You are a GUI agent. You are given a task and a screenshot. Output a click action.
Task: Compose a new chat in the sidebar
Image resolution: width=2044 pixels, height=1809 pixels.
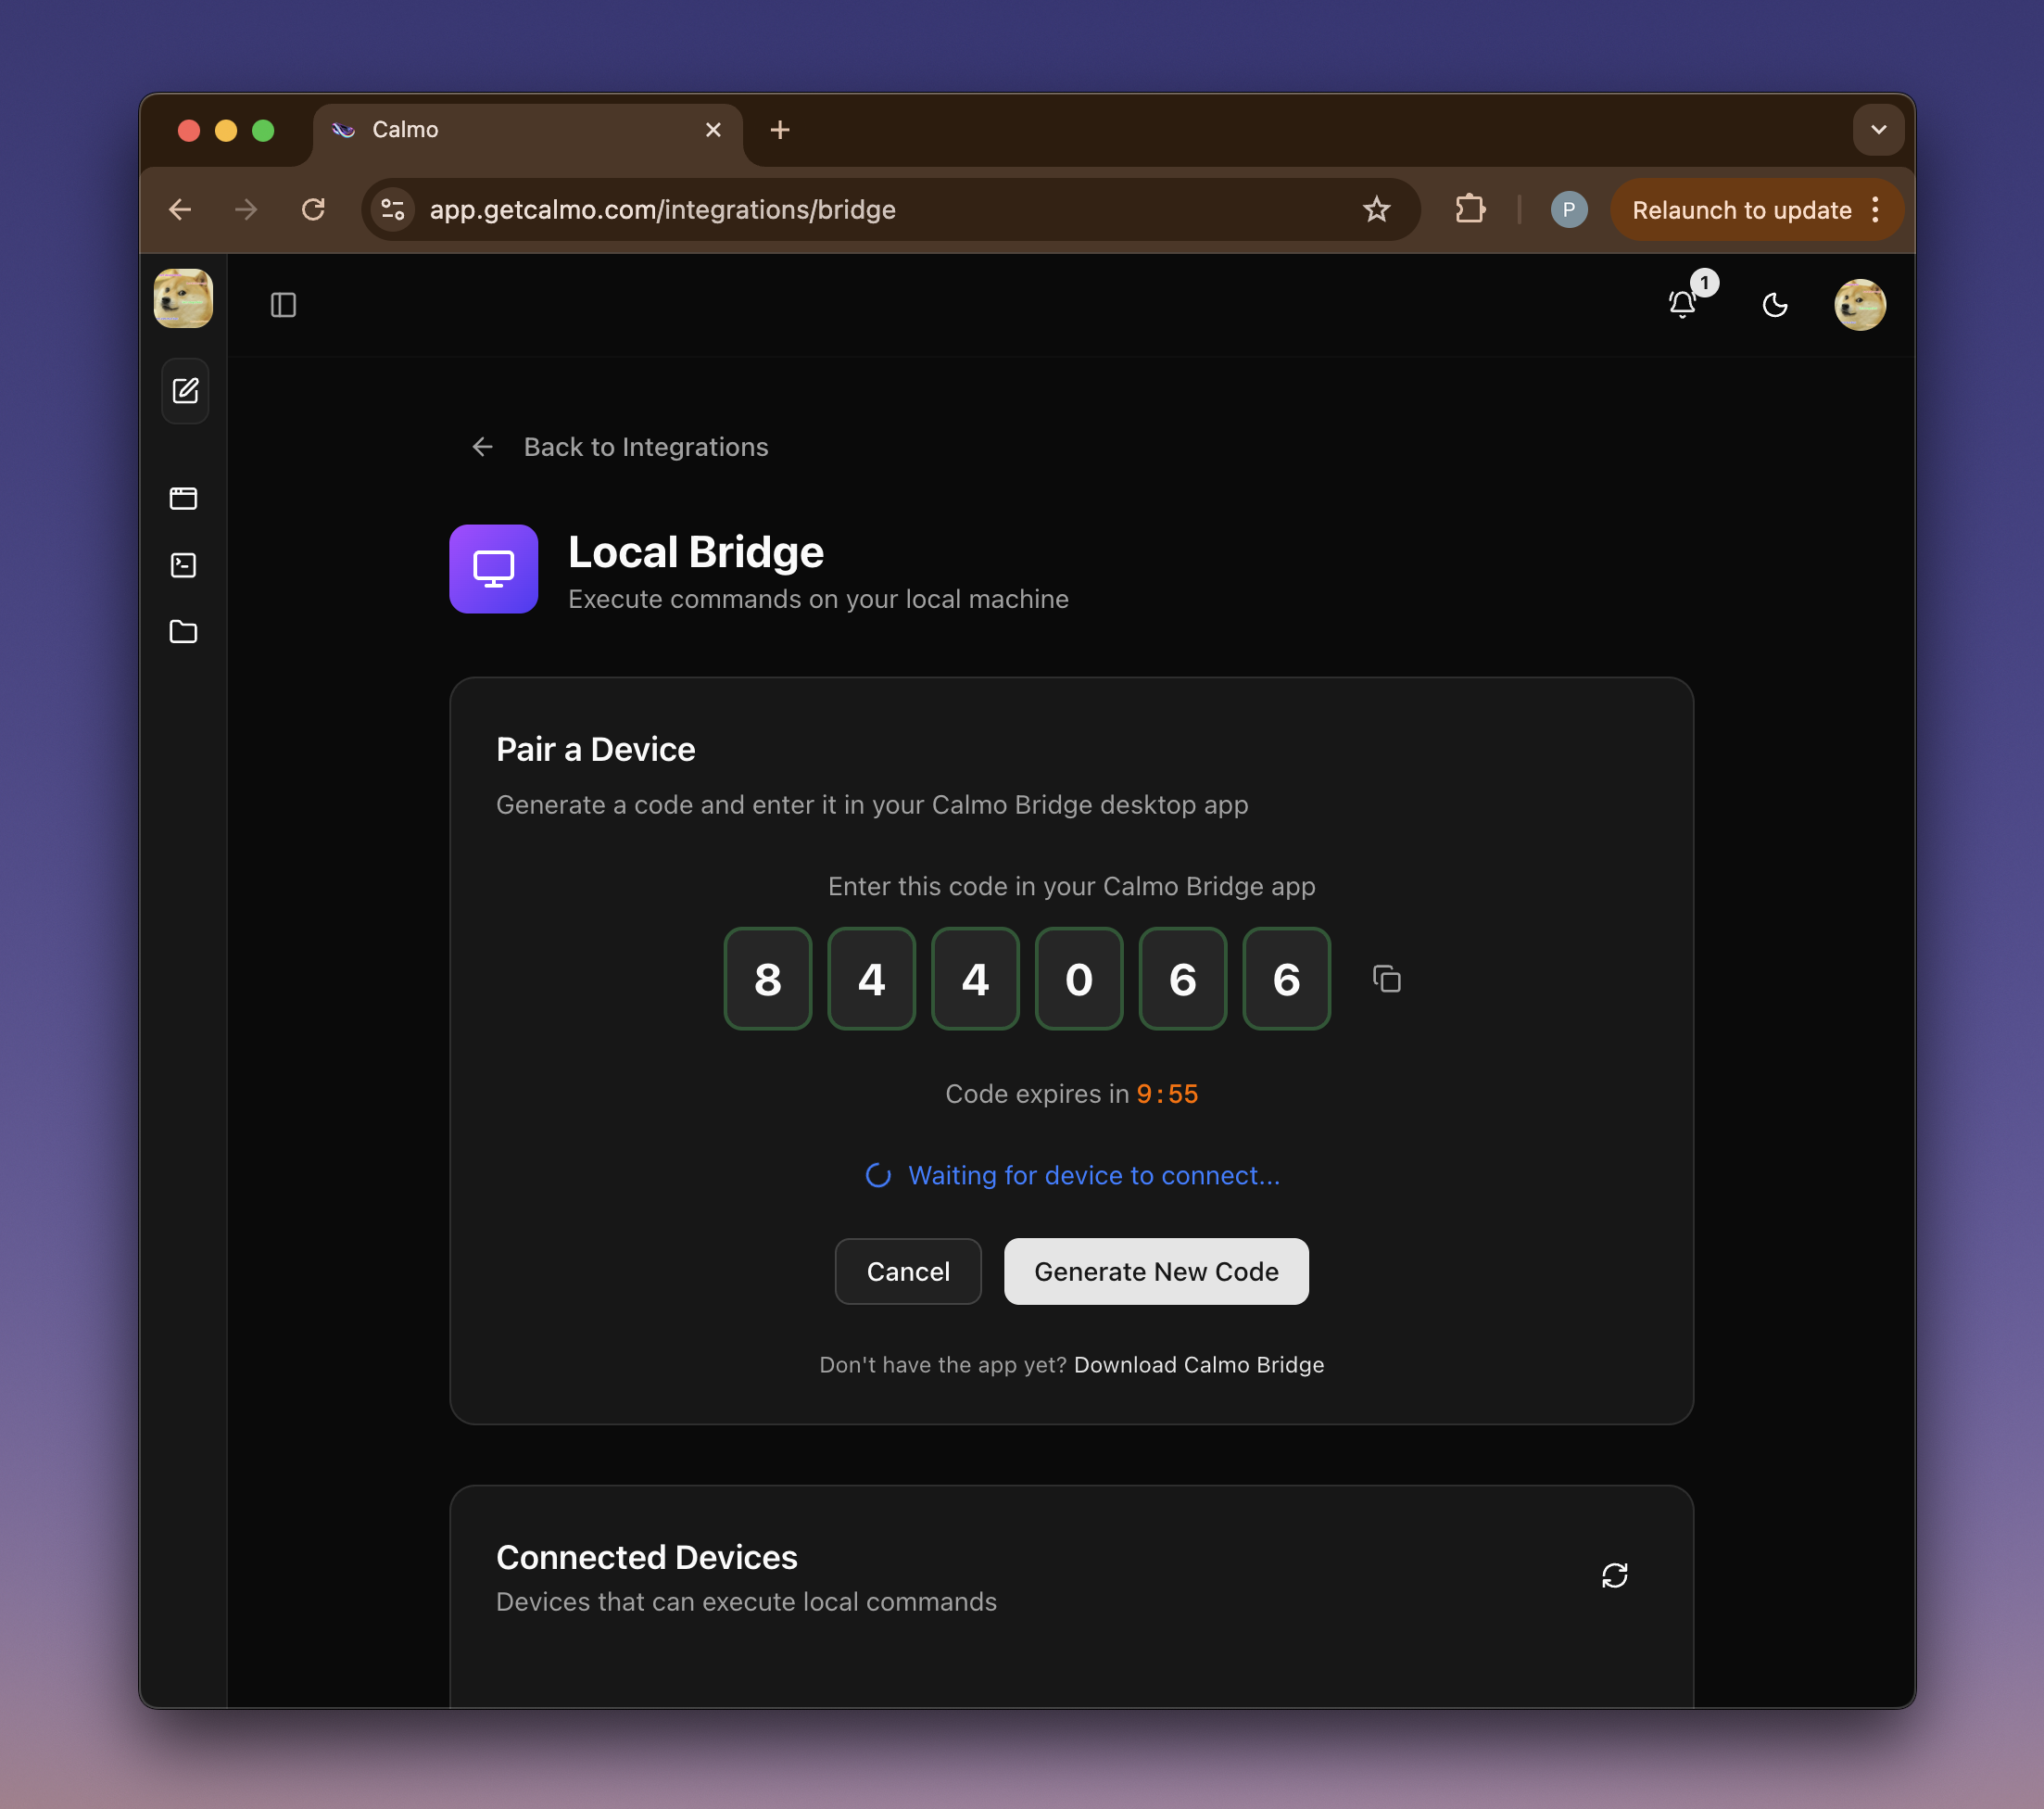[184, 391]
